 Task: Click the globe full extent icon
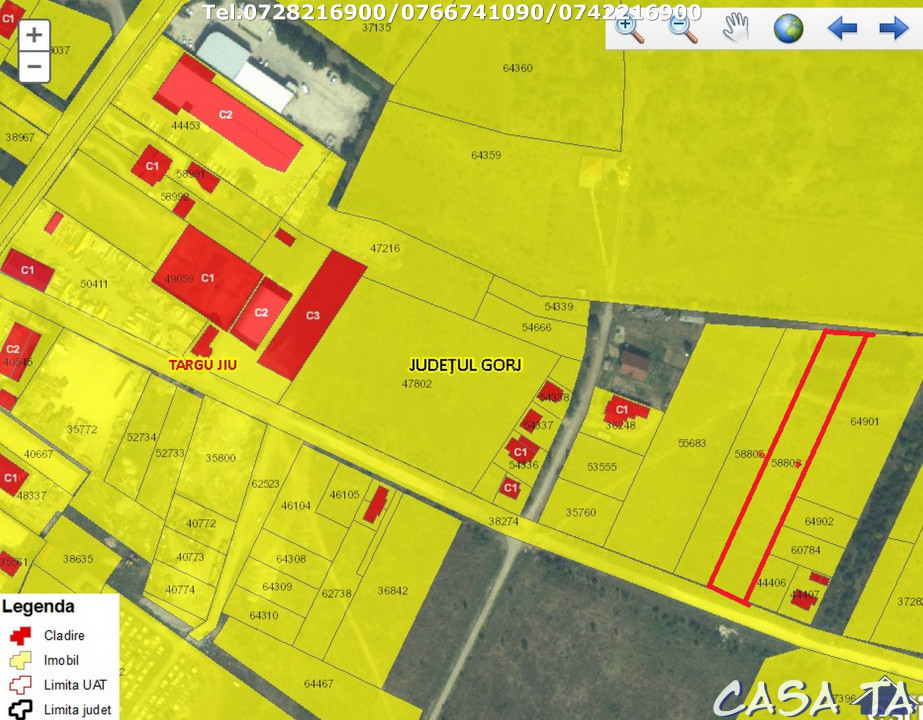[788, 28]
